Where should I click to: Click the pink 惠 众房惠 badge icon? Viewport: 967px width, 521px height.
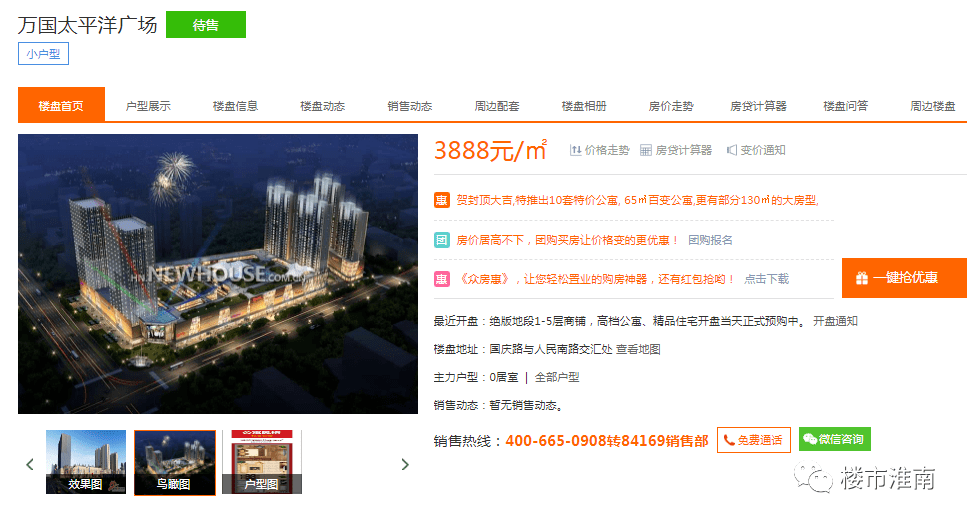pyautogui.click(x=441, y=279)
